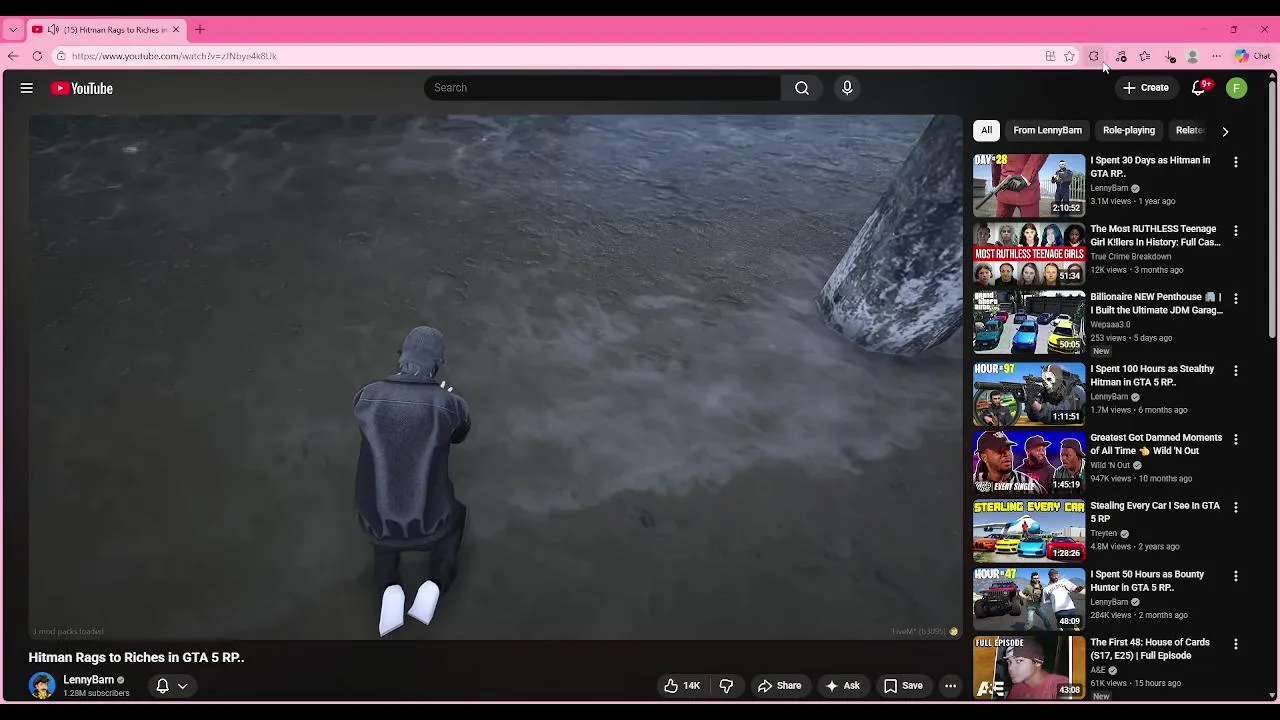Viewport: 1280px width, 720px height.
Task: Go to YouTube home via logo
Action: coord(82,88)
